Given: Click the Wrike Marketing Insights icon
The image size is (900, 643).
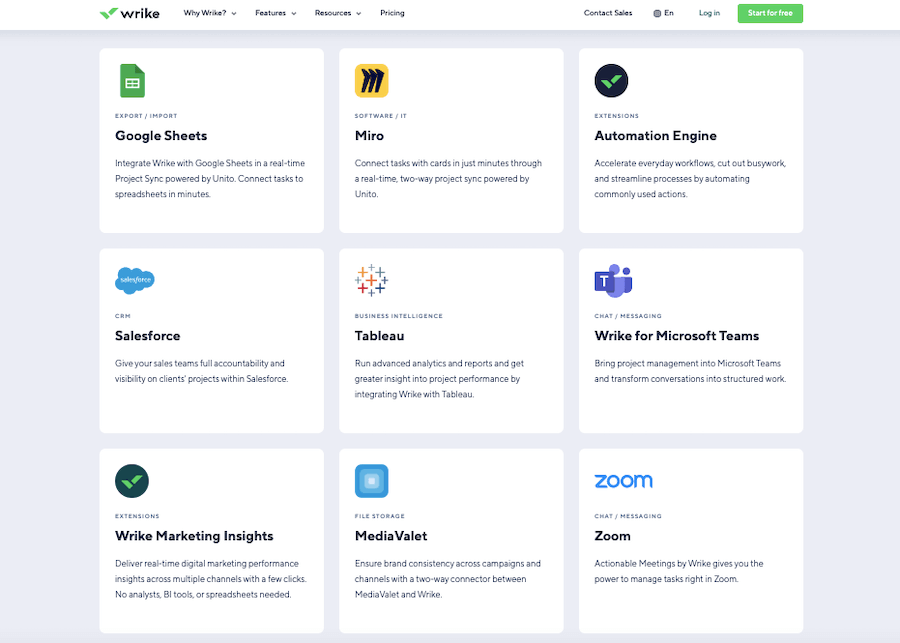Looking at the screenshot, I should point(132,481).
